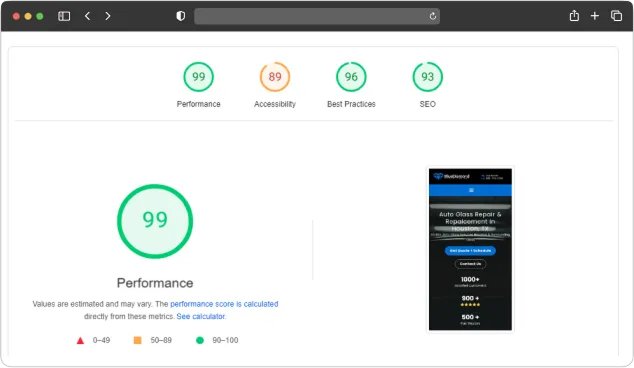634x368 pixels.
Task: Select the Accessibility 89 score gauge
Action: tap(275, 77)
